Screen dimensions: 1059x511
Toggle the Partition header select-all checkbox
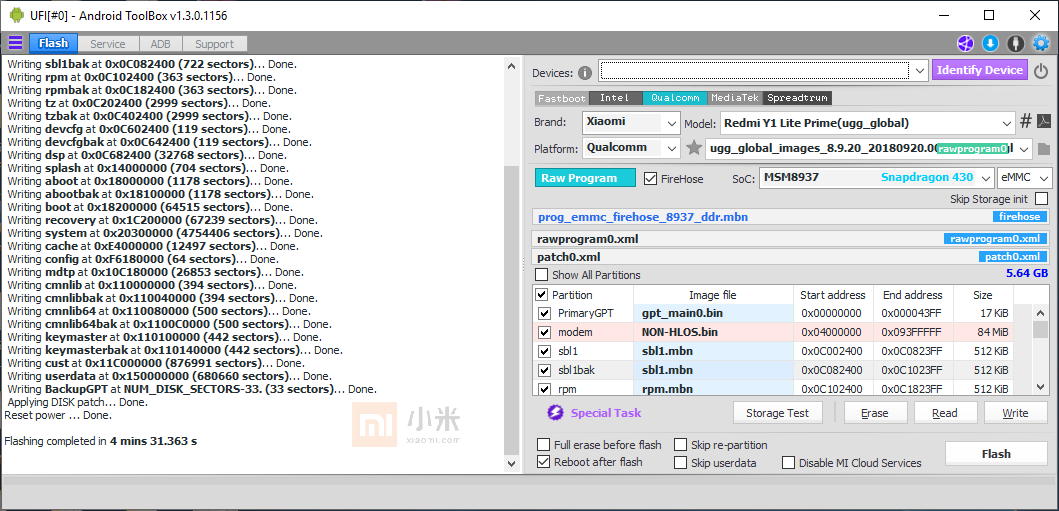click(x=542, y=295)
